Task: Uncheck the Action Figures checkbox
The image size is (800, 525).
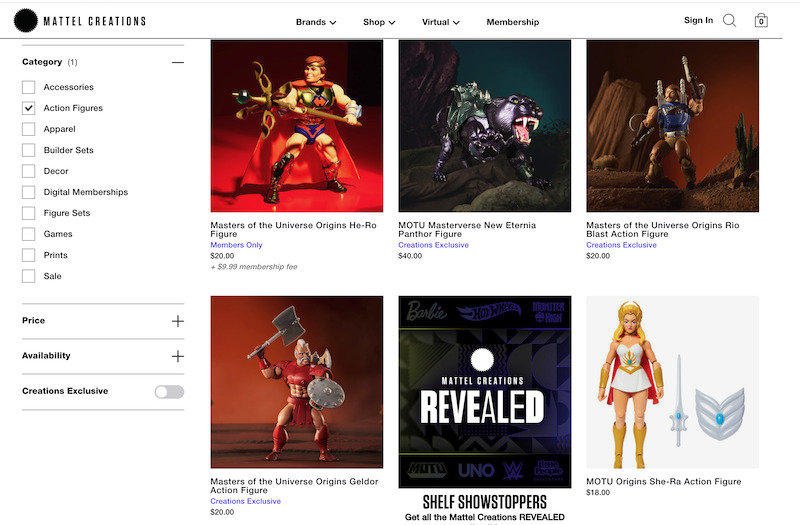Action: click(x=29, y=108)
